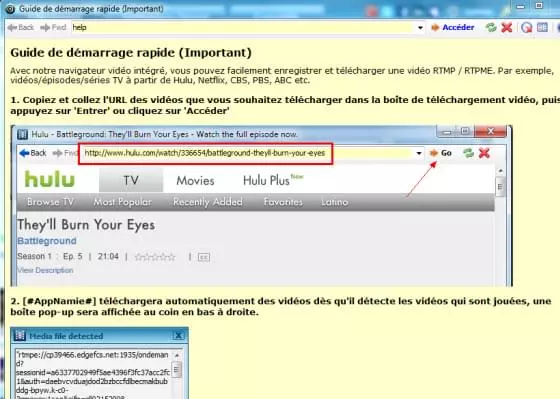Viewport: 560px width, 399px height.
Task: Click the heading 'Guide de démarrage rapide (Important)'
Action: pos(131,53)
